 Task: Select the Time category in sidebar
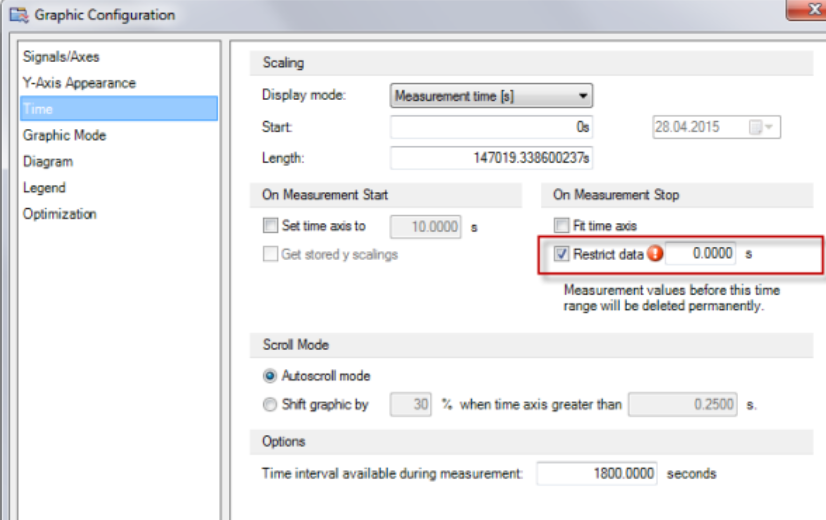tap(38, 109)
